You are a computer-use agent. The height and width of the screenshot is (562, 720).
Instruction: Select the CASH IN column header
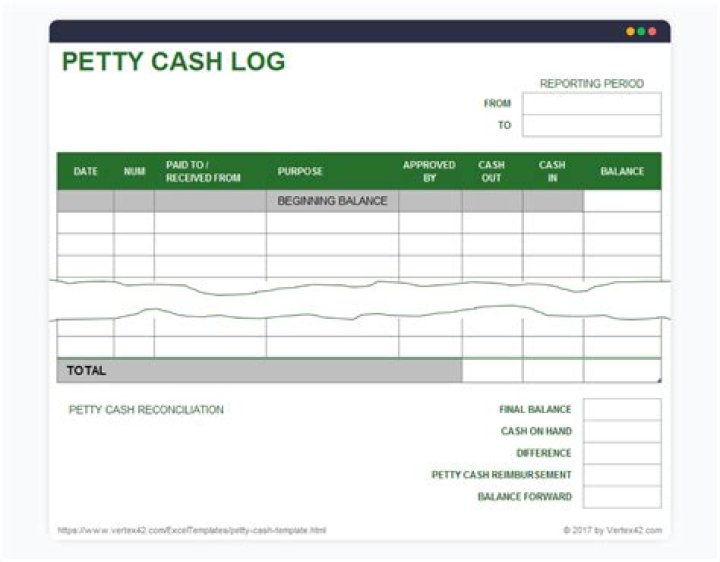tap(552, 171)
